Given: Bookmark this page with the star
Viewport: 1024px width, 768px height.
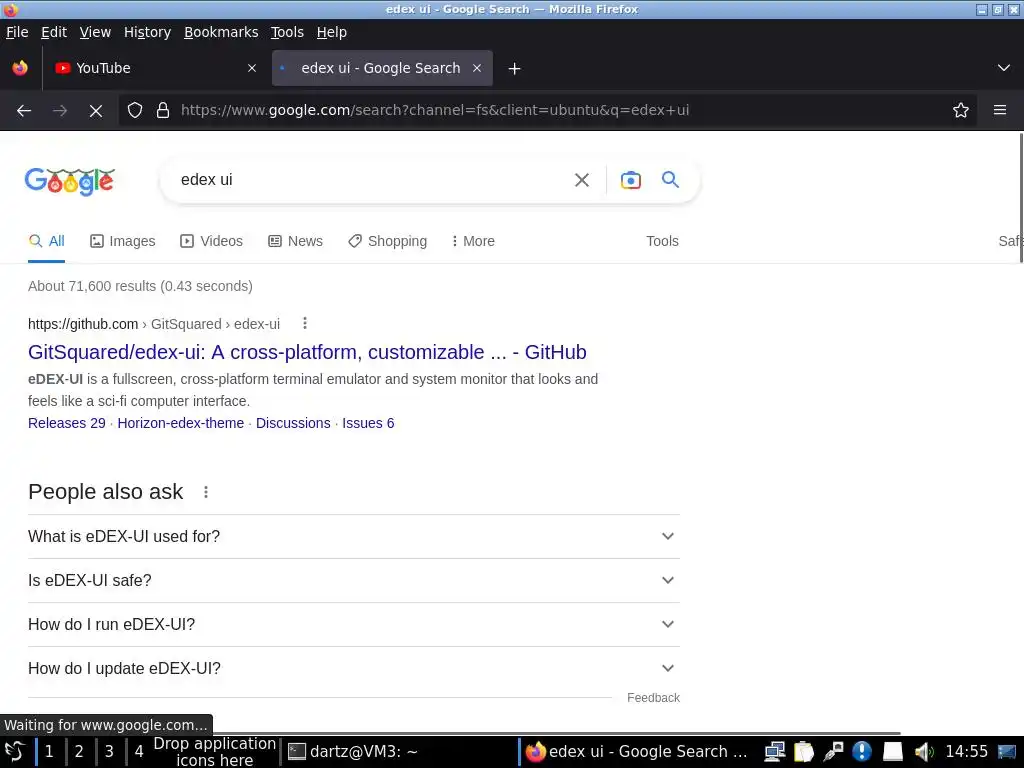Looking at the screenshot, I should click(961, 110).
